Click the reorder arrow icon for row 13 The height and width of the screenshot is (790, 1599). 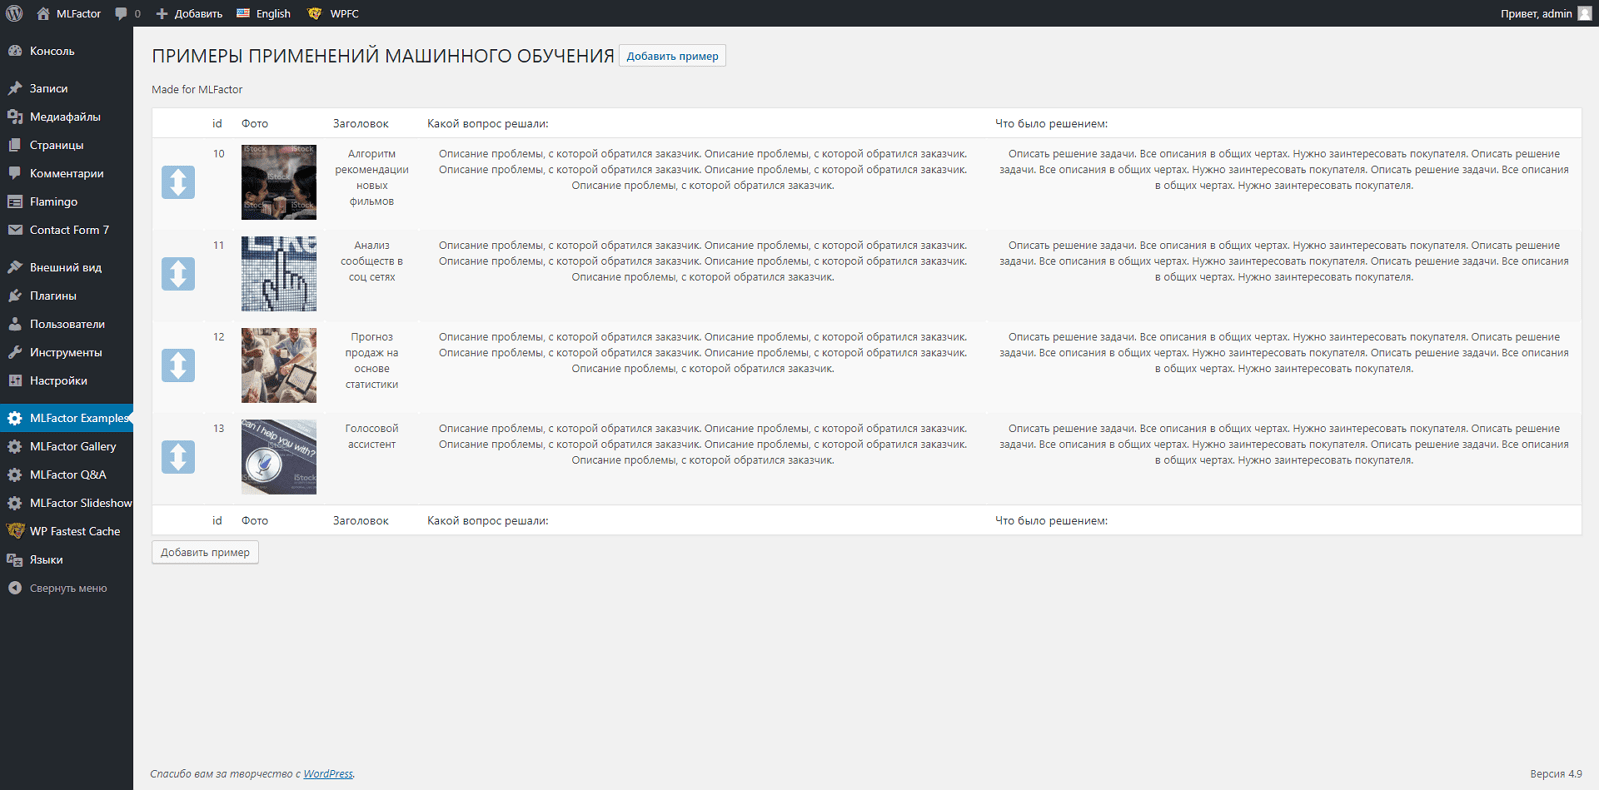(178, 457)
